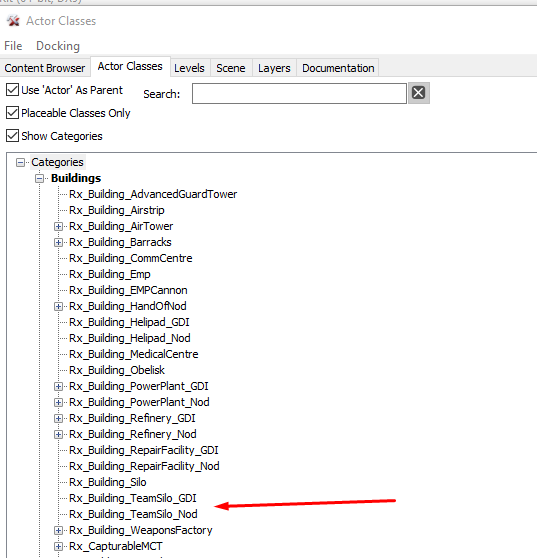Select Rx_Building_MedicalCentre class
537x558 pixels.
[134, 354]
